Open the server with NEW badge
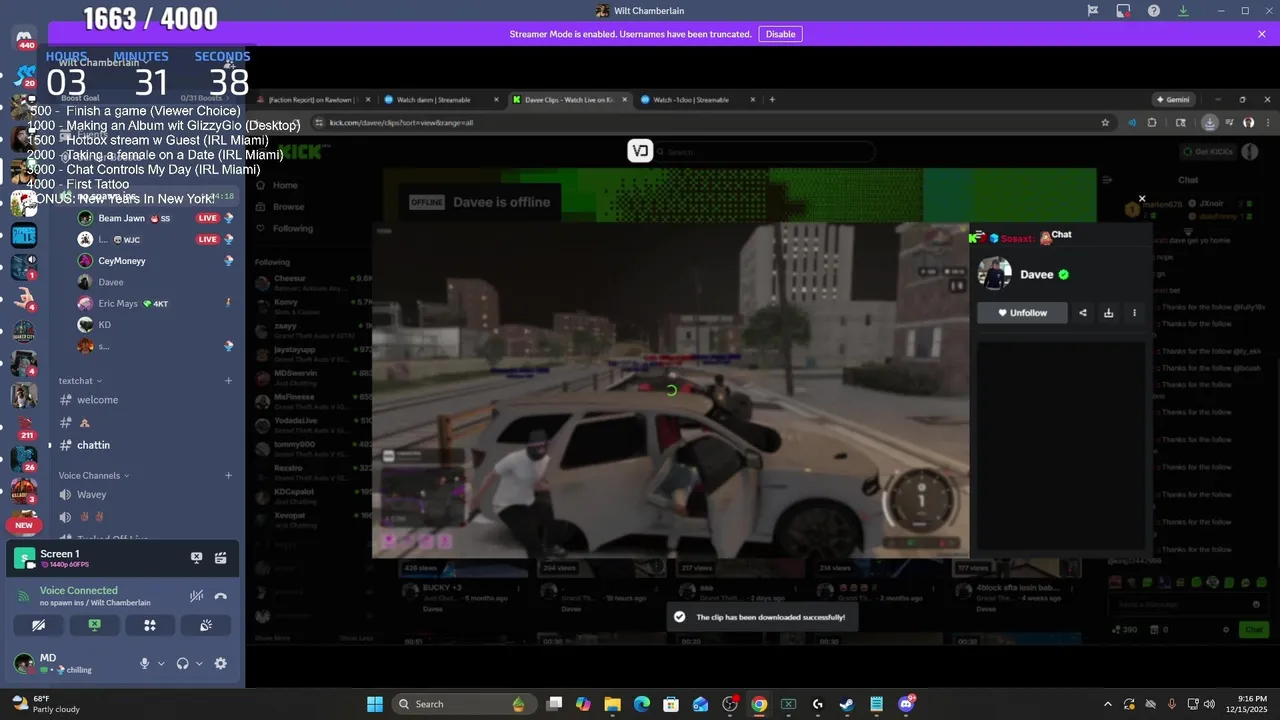Image resolution: width=1280 pixels, height=720 pixels. coord(24,523)
